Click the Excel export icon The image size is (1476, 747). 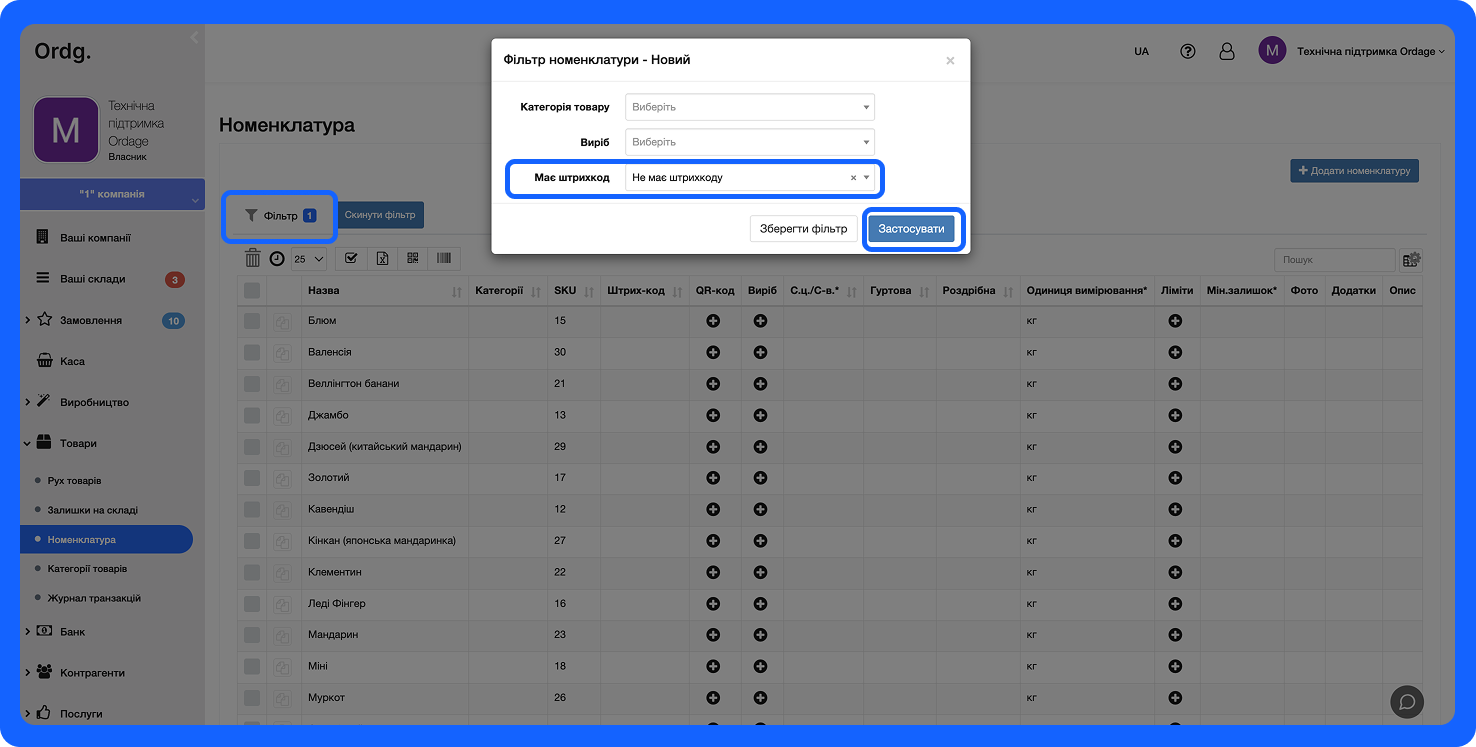click(x=382, y=258)
